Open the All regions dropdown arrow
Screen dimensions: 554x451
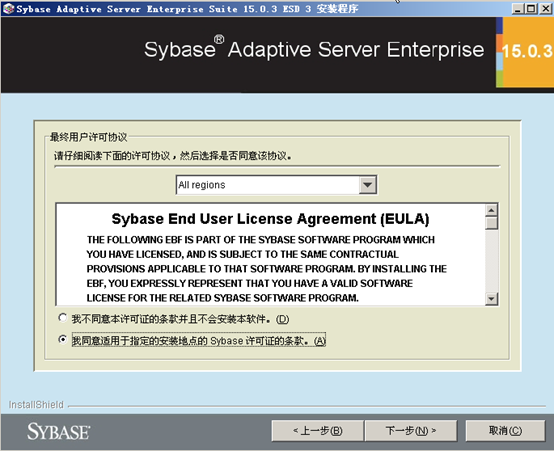tap(367, 185)
